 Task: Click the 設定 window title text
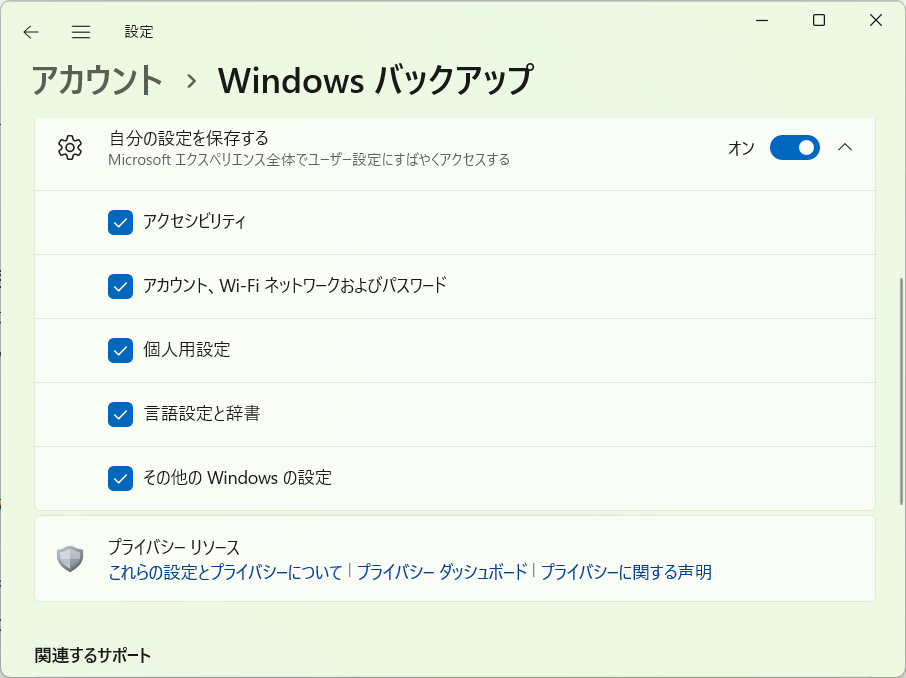139,32
